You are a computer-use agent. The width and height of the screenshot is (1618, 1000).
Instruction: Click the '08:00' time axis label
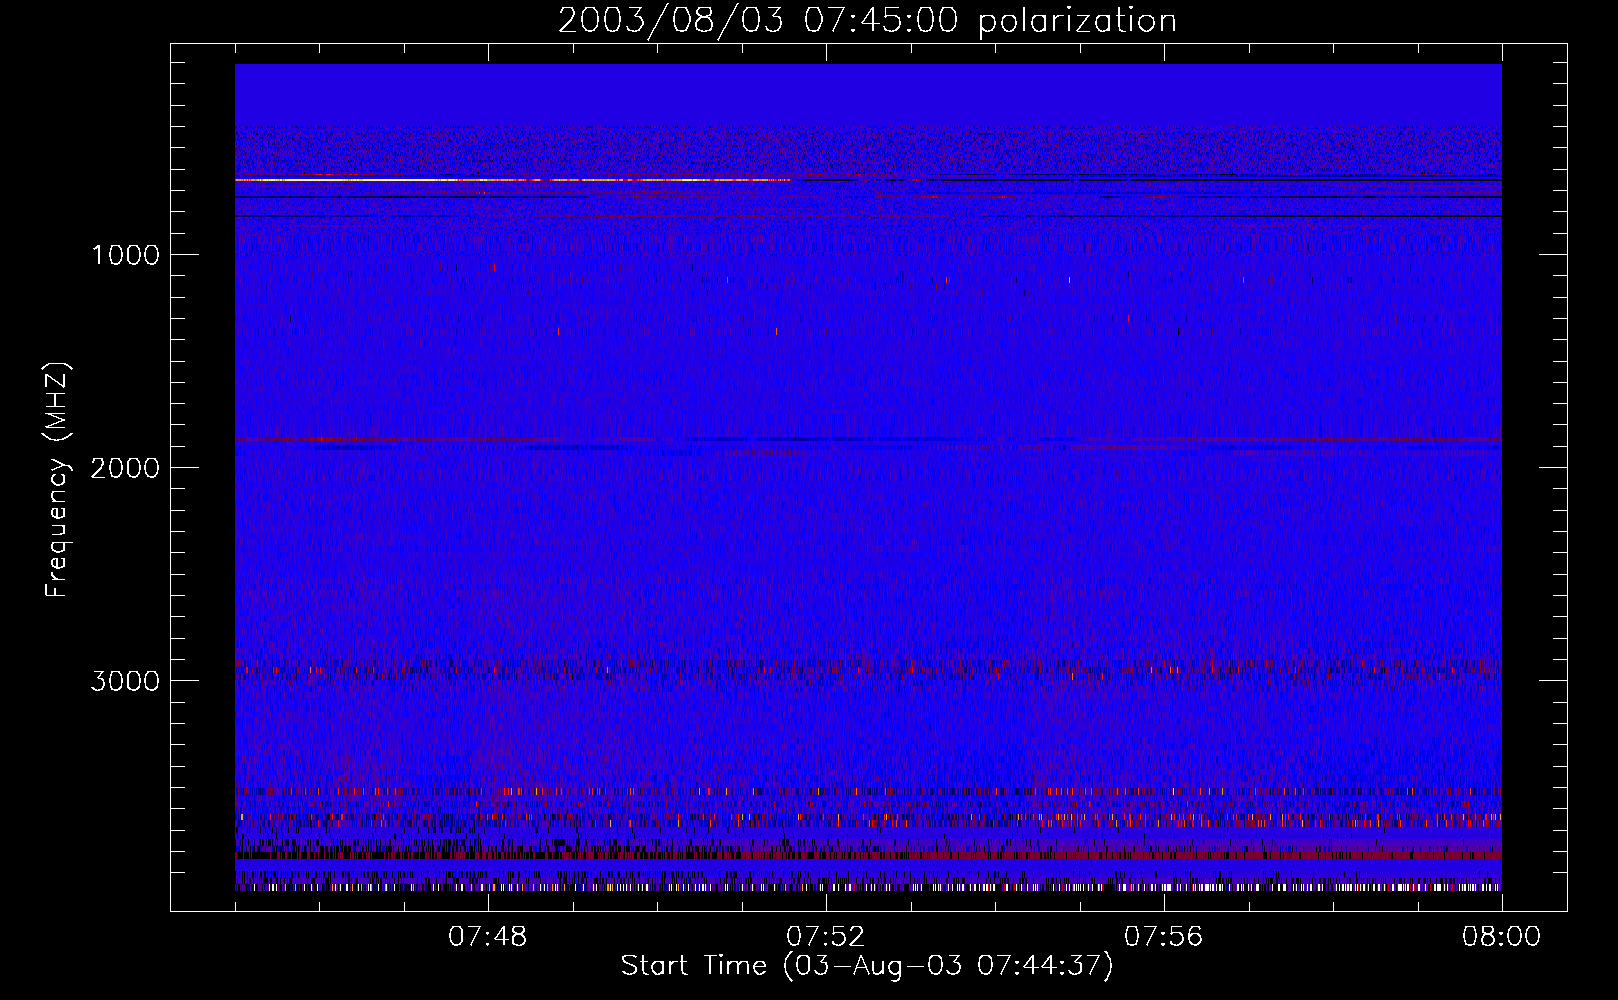[1501, 937]
